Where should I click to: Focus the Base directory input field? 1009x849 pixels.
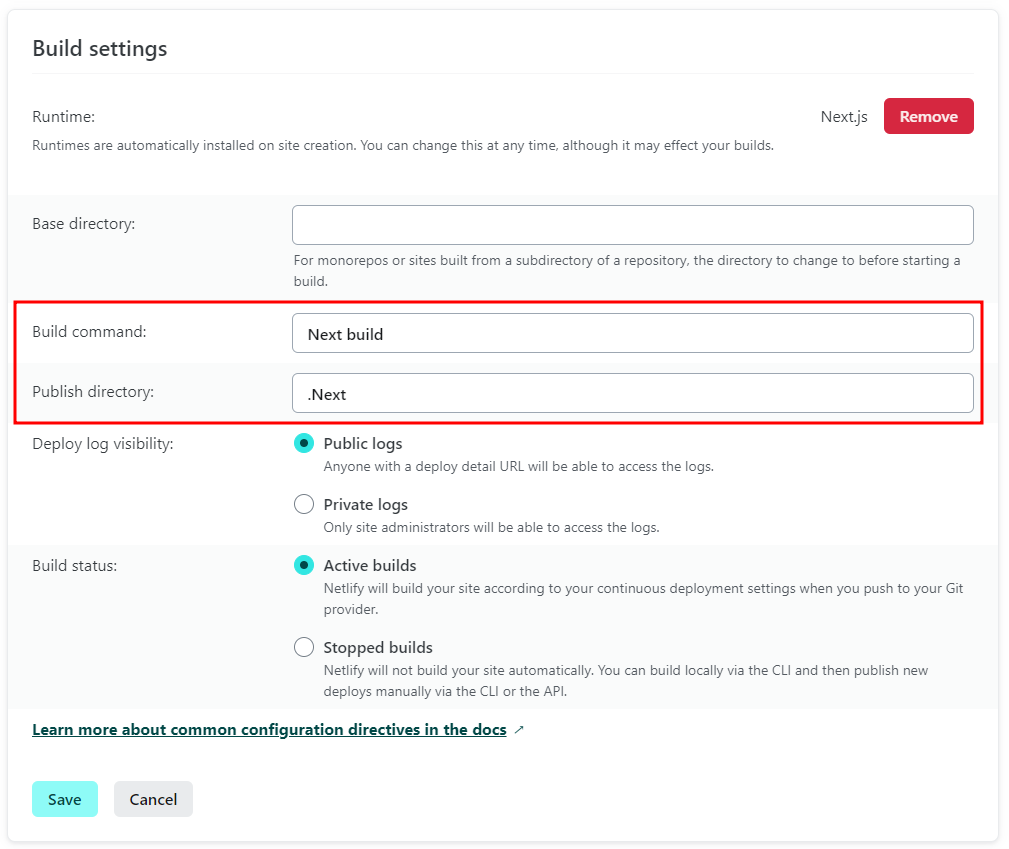pos(633,225)
